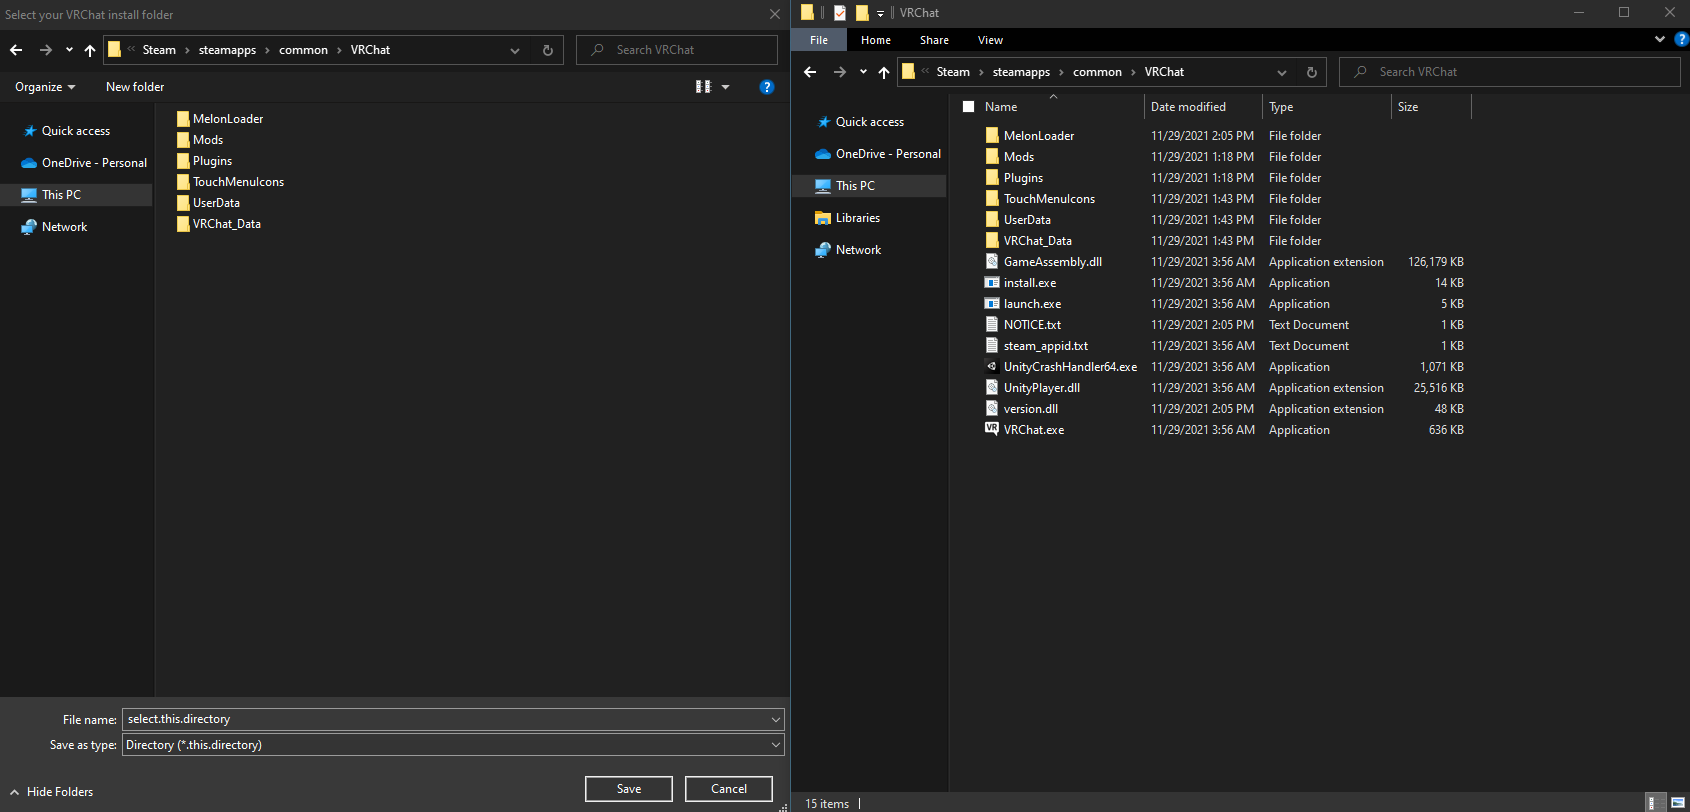Open the View ribbon tab
The height and width of the screenshot is (812, 1690).
coord(990,40)
